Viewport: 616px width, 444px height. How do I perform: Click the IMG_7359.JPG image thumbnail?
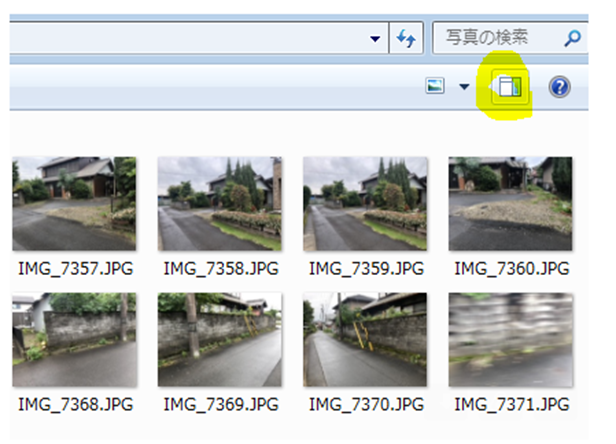365,203
